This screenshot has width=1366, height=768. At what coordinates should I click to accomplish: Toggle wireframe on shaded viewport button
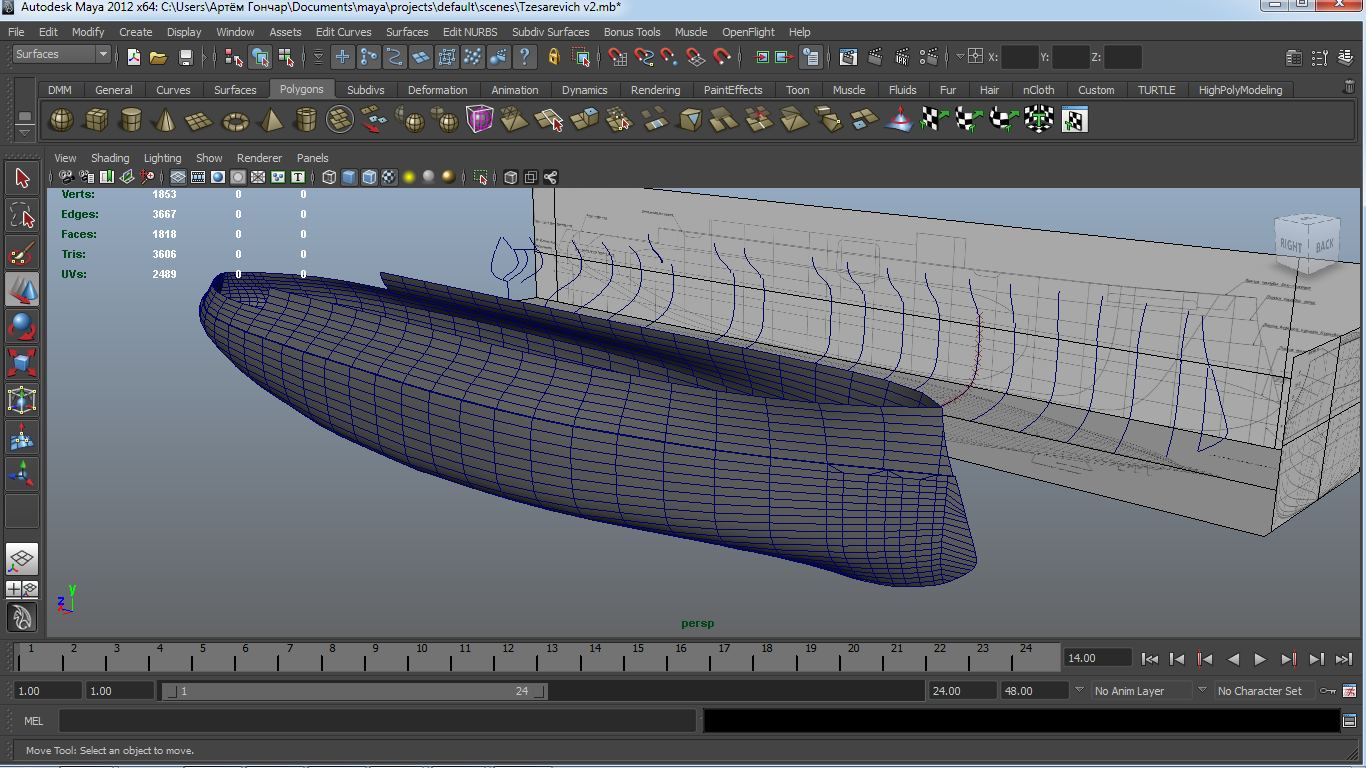(x=369, y=177)
